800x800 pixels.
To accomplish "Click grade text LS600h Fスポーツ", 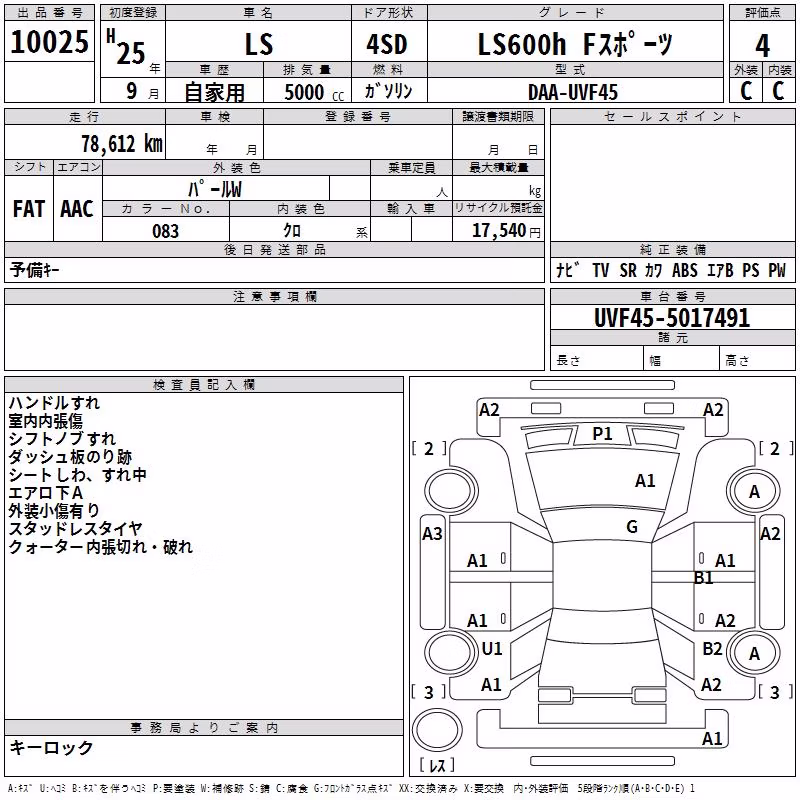I will [575, 44].
